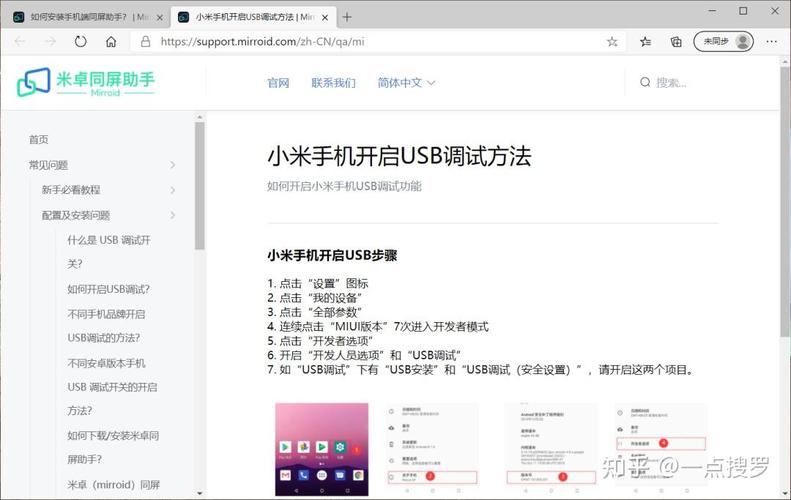Screen dimensions: 791x500
Task: Click the 未同步 profile button
Action: 723,41
